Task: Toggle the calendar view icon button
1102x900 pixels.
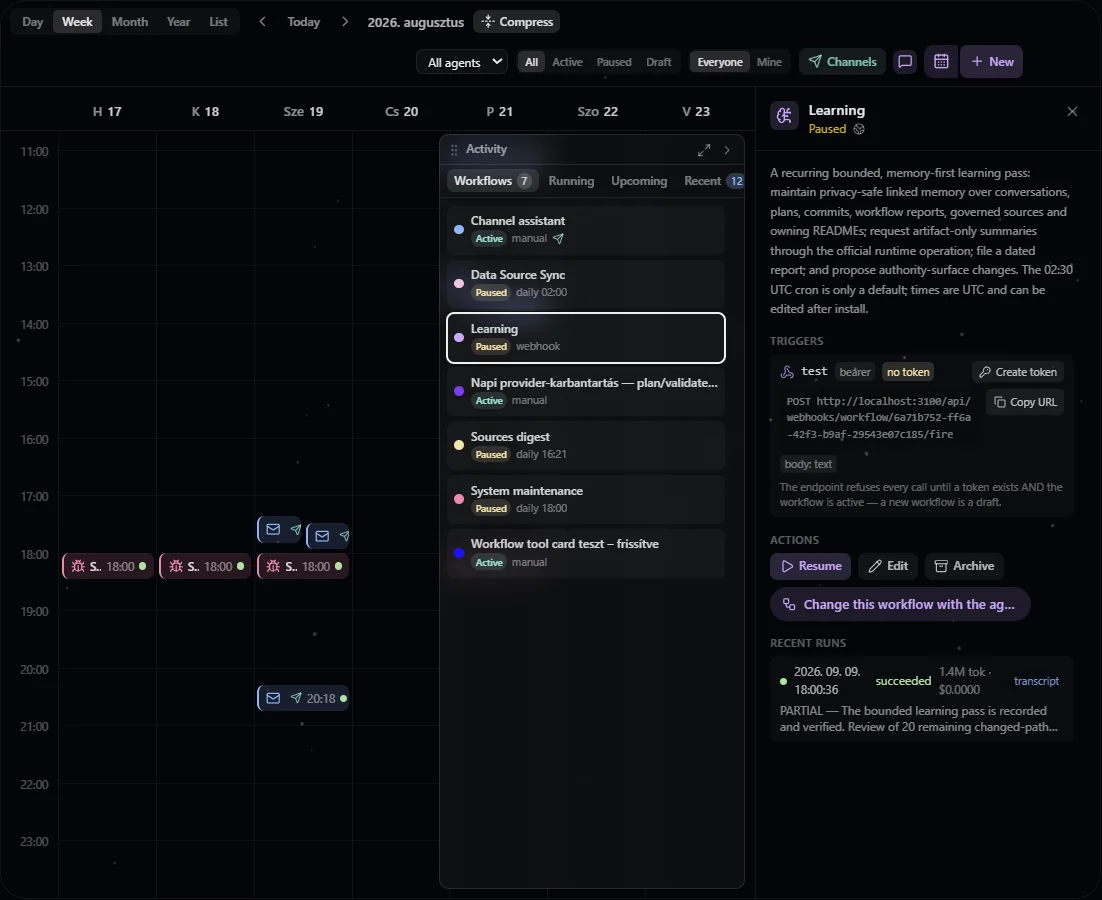Action: pyautogui.click(x=941, y=62)
